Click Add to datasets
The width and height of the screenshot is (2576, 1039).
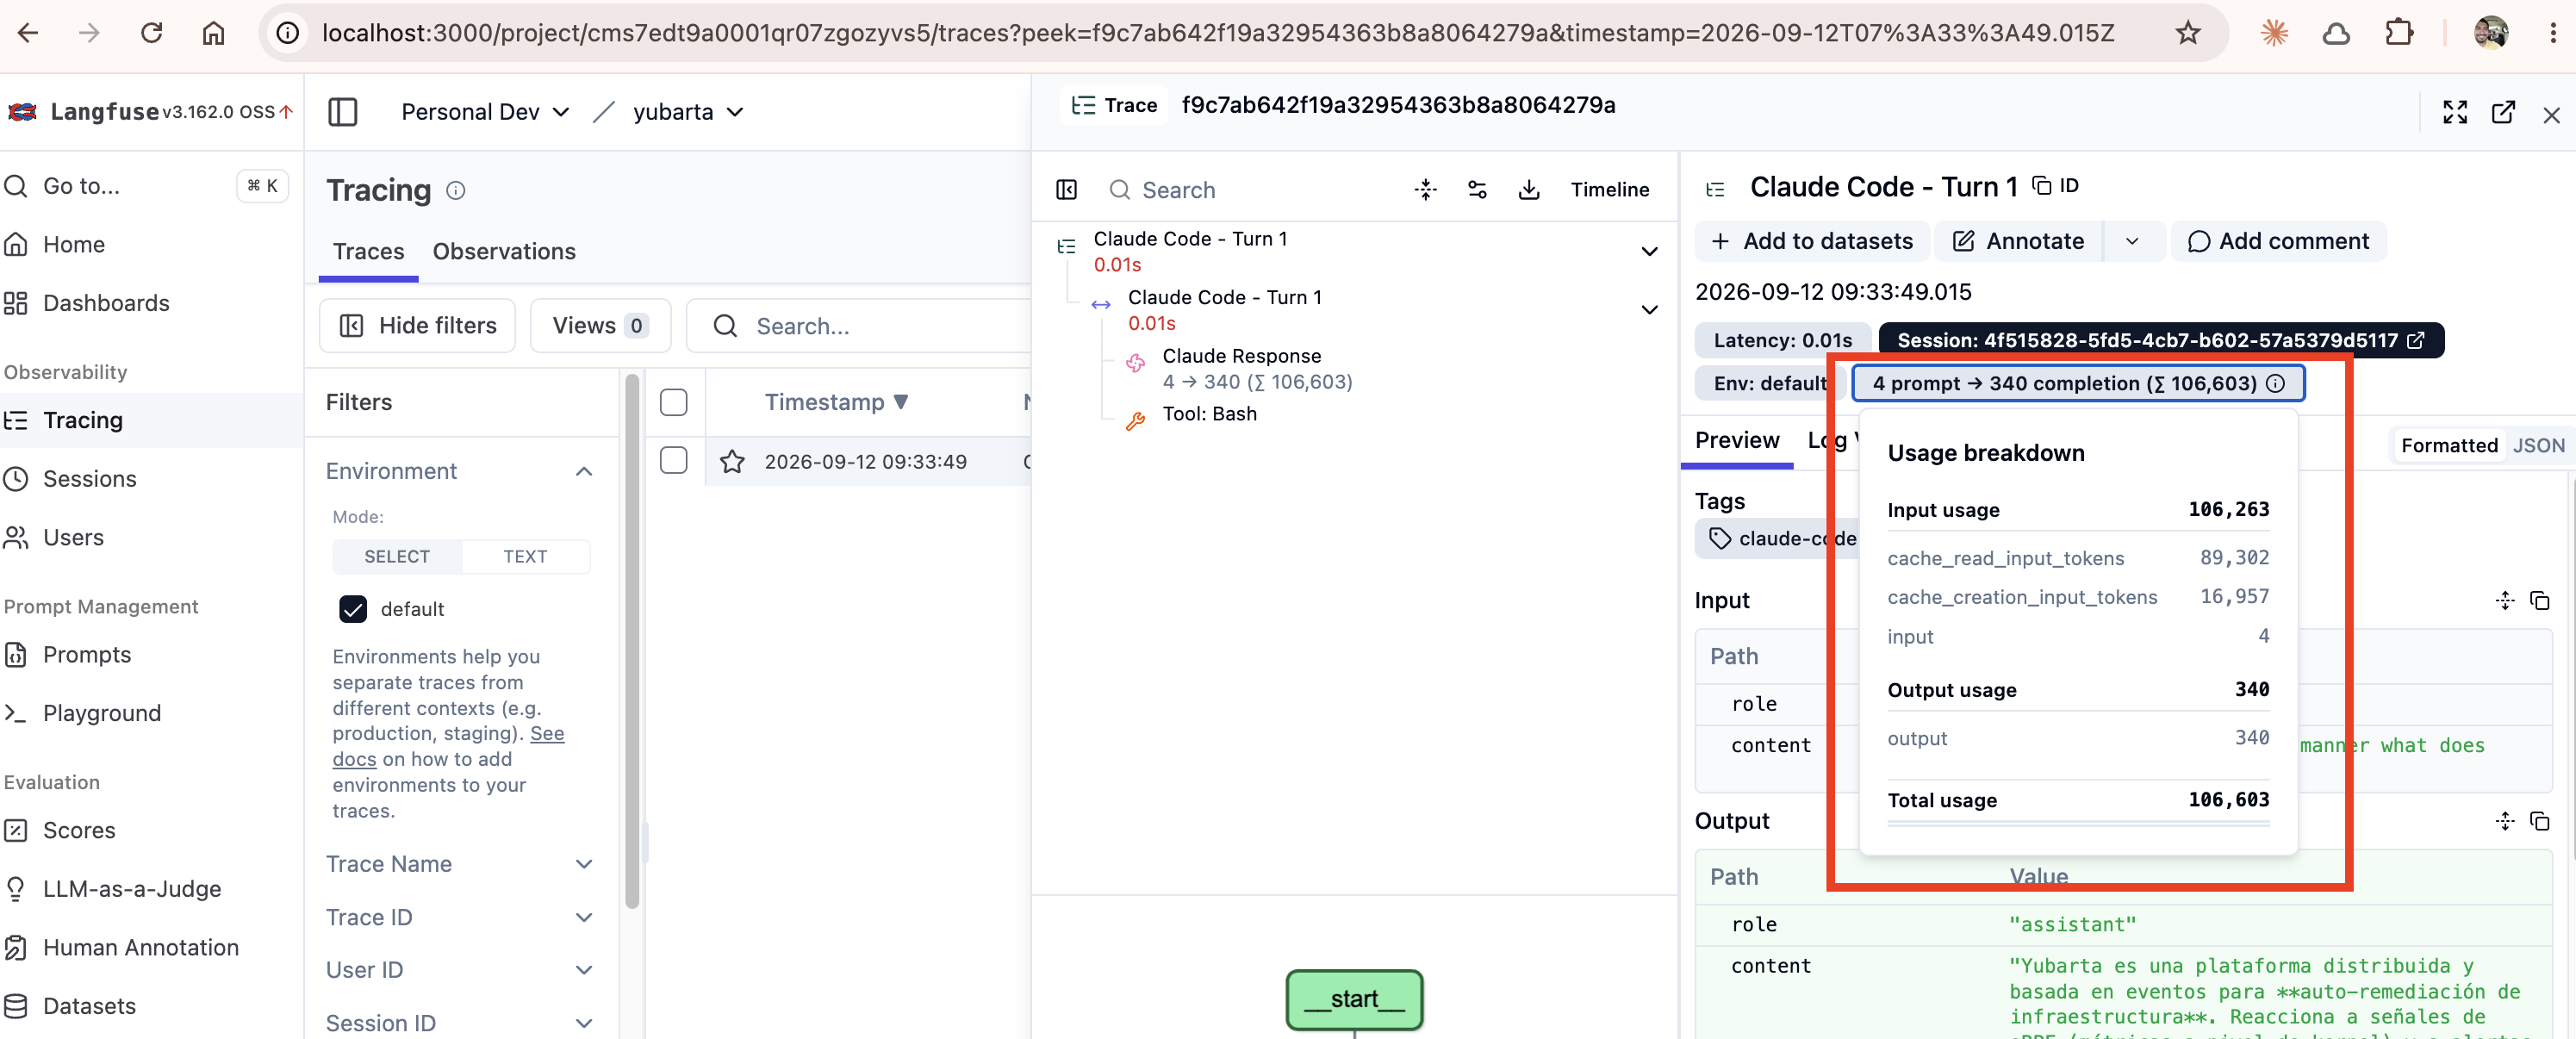point(1811,241)
